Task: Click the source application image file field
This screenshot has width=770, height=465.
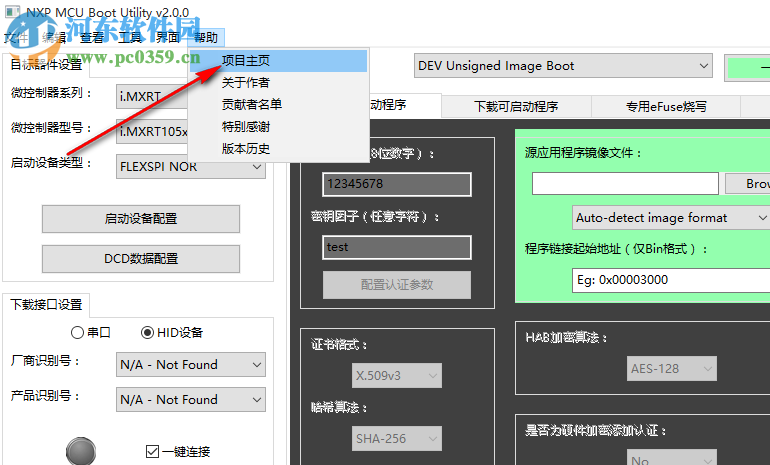Action: coord(625,184)
